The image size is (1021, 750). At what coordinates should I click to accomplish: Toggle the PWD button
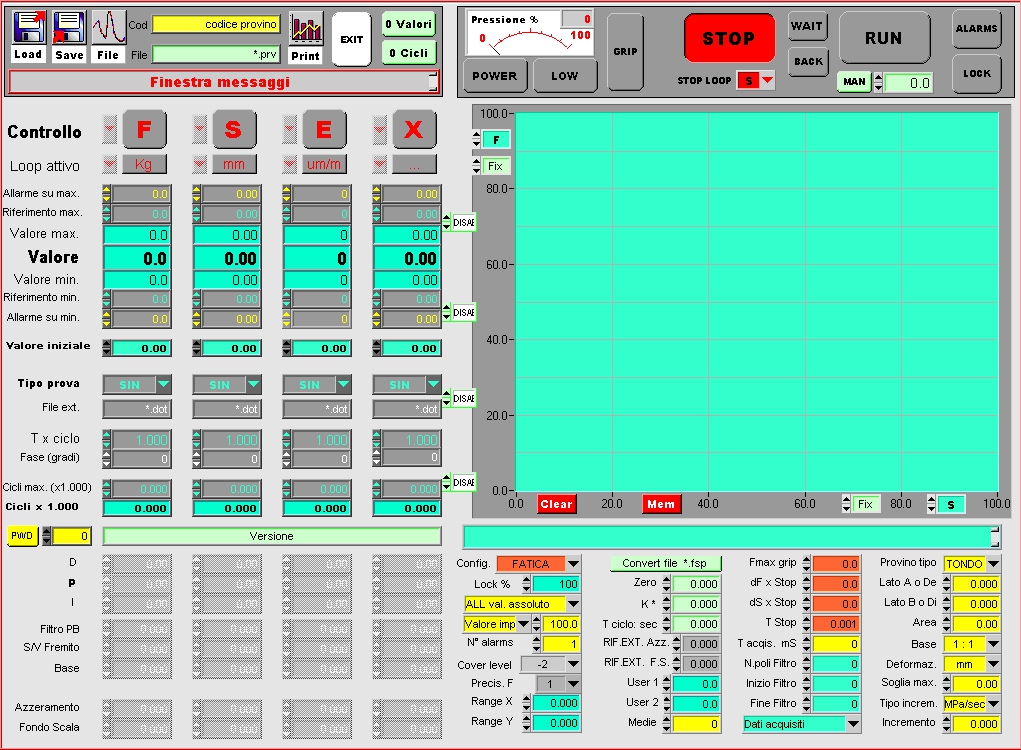pyautogui.click(x=22, y=536)
